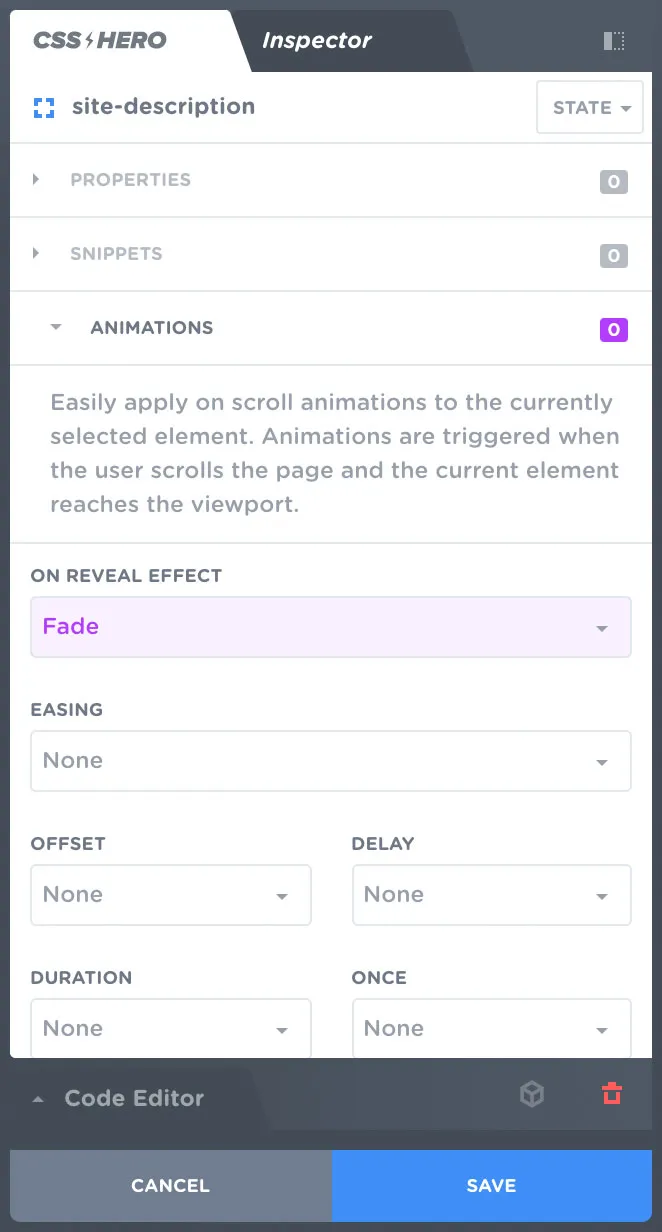Click the SNIPPETS counter badge
Screen dimensions: 662x1232
[x=614, y=255]
